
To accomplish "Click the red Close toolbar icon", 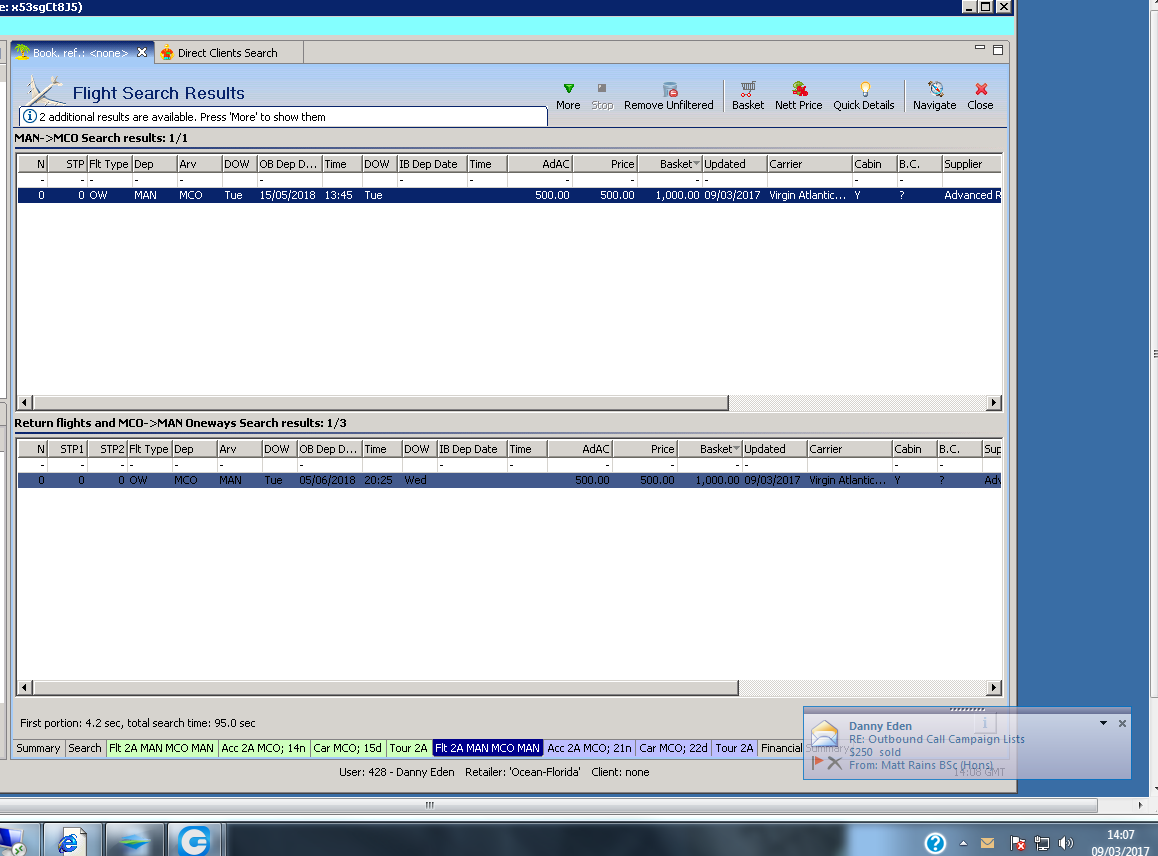I will tap(980, 96).
